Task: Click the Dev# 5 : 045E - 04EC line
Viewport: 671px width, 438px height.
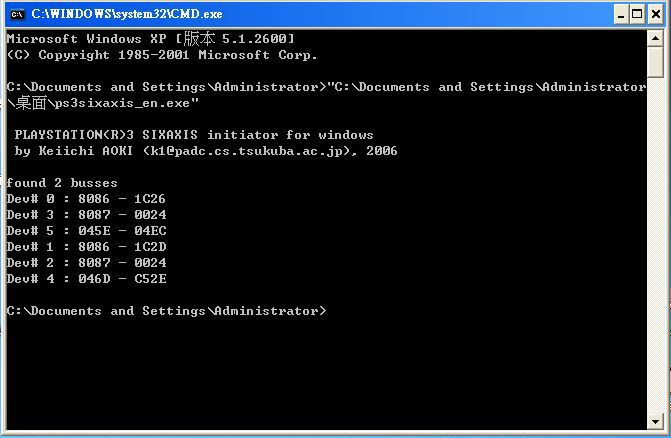Action: [x=86, y=231]
